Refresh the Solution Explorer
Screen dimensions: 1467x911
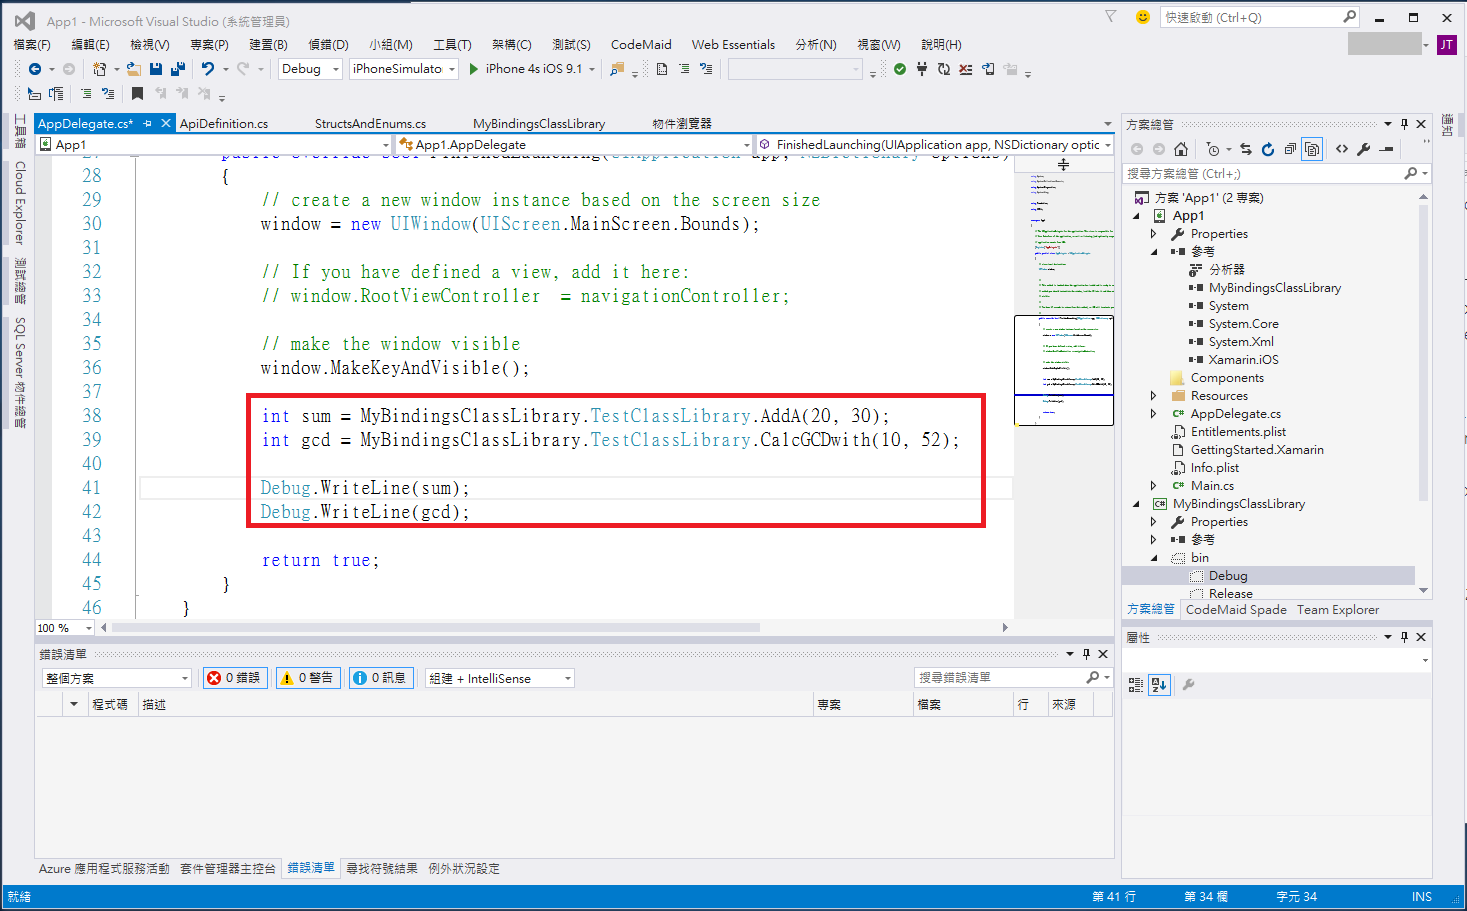click(x=1268, y=149)
